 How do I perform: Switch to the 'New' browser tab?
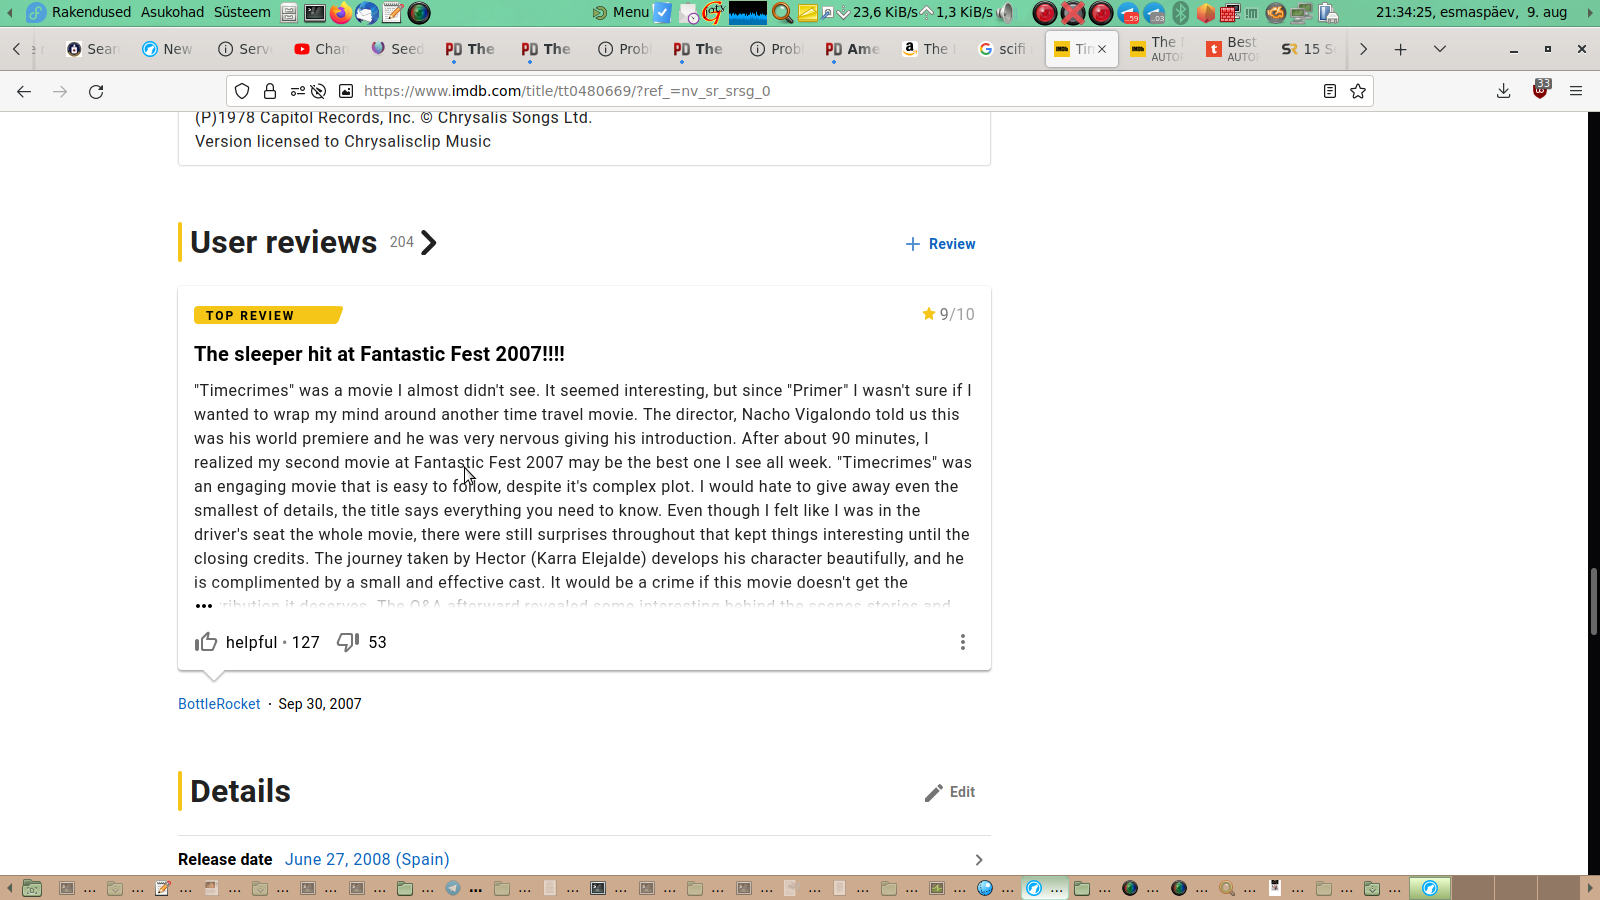point(168,49)
